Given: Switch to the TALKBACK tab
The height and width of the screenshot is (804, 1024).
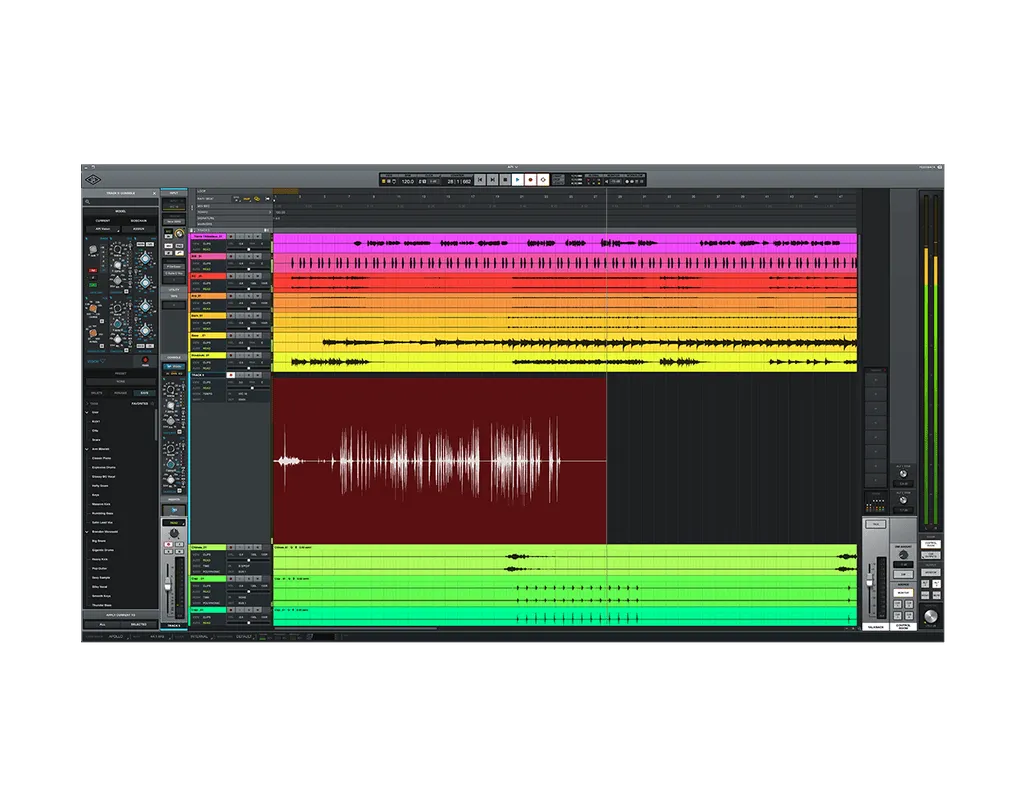Looking at the screenshot, I should (876, 627).
